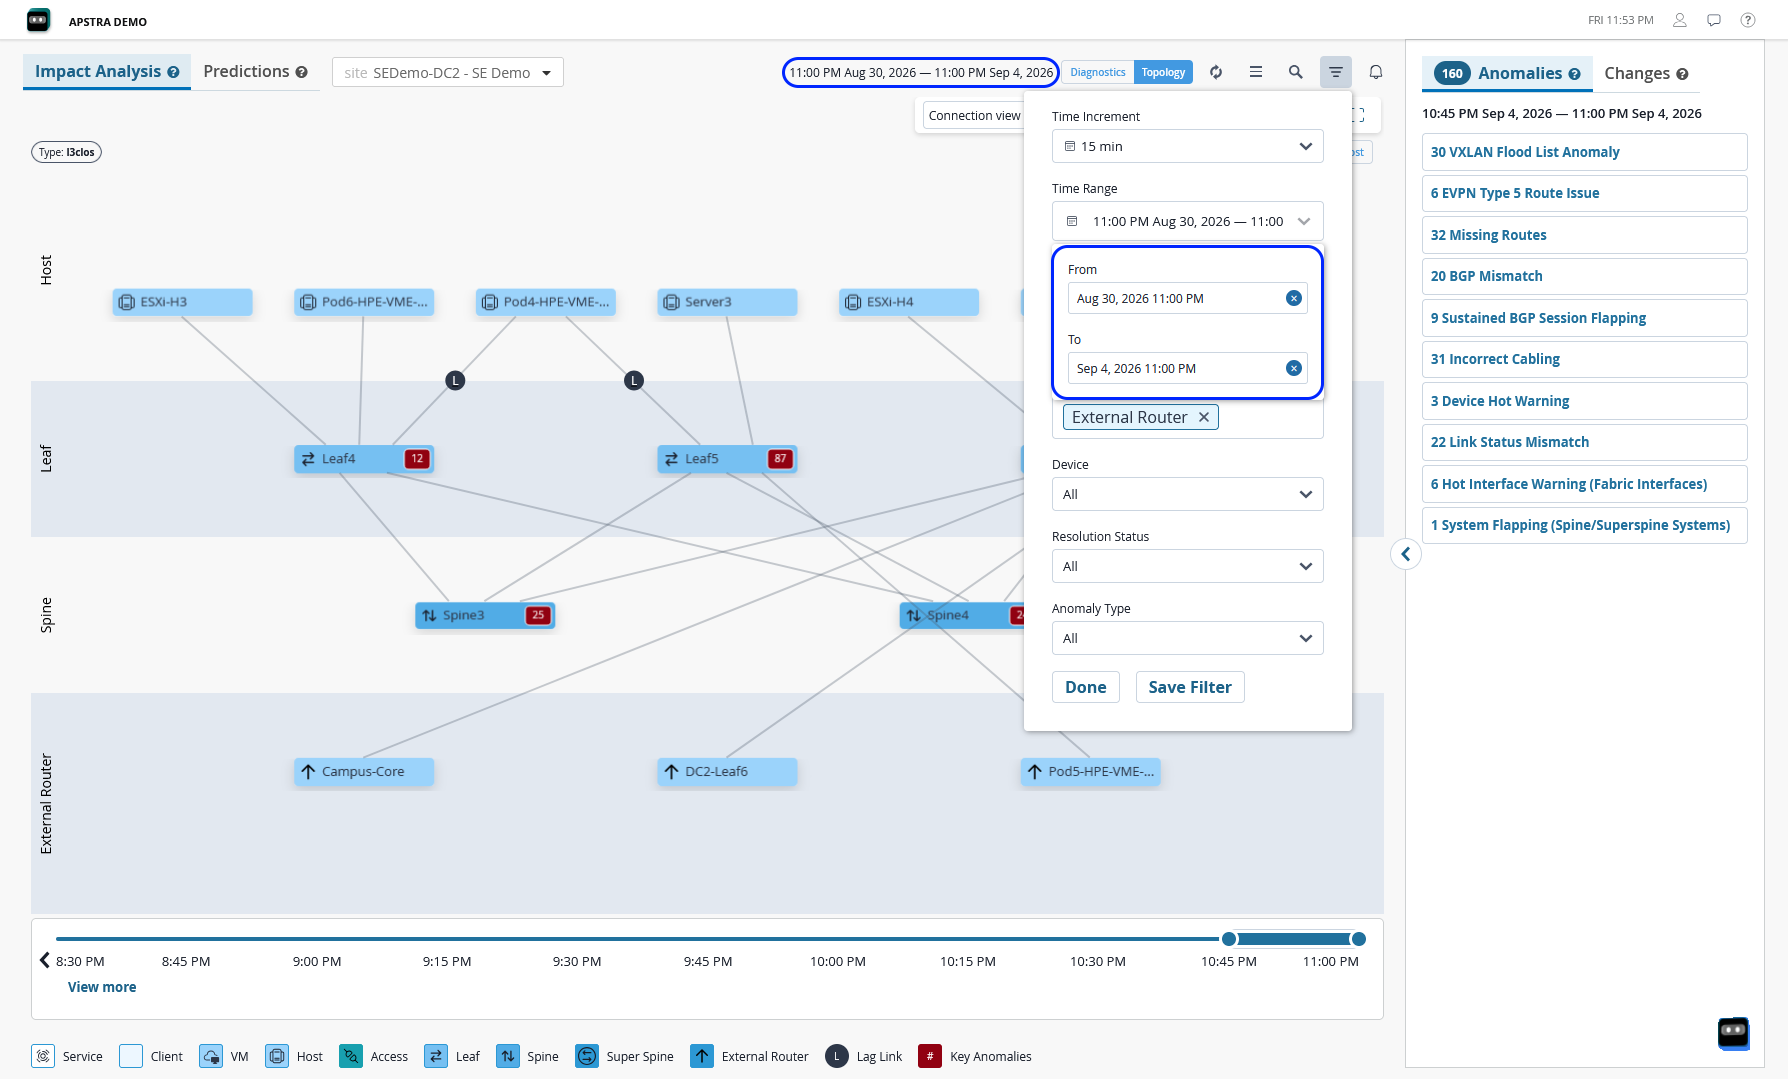Open the user profile icon
Screen dimensions: 1788x1079
[1680, 20]
